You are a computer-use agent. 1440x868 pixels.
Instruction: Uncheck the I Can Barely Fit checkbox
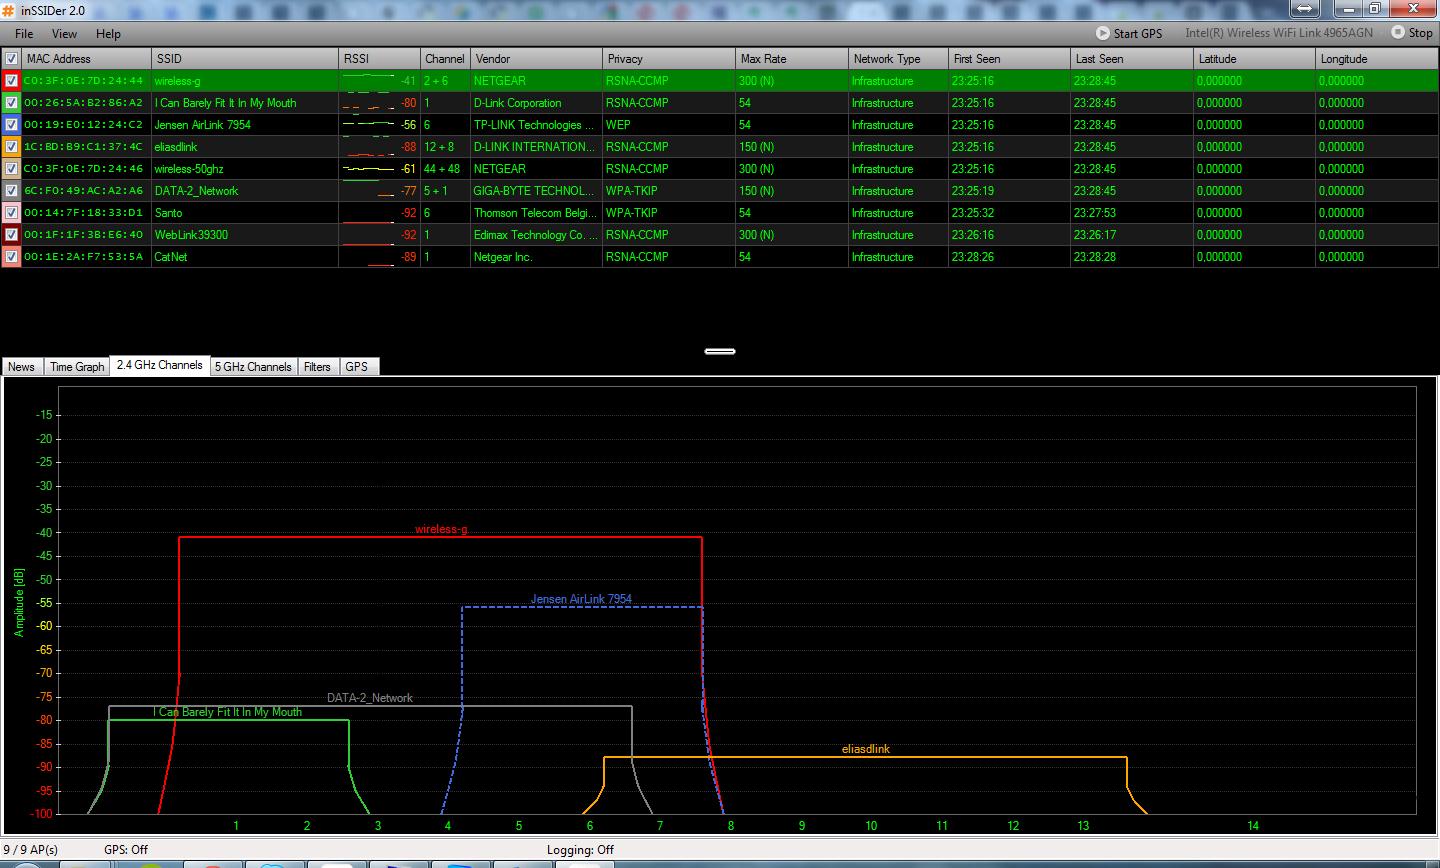point(12,103)
